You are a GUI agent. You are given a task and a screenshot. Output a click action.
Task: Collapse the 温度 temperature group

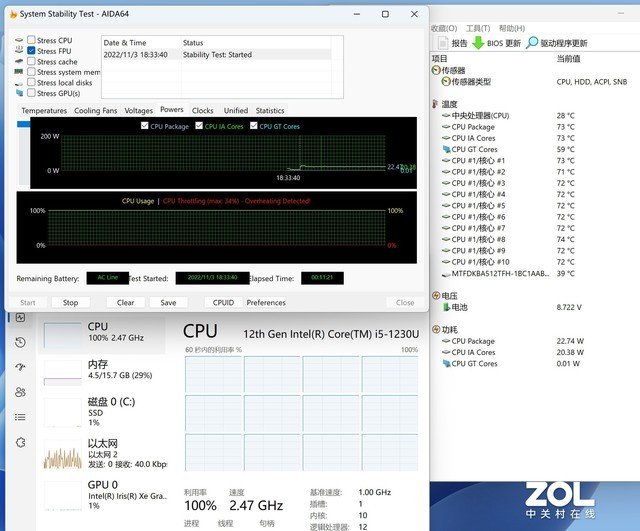pos(436,104)
